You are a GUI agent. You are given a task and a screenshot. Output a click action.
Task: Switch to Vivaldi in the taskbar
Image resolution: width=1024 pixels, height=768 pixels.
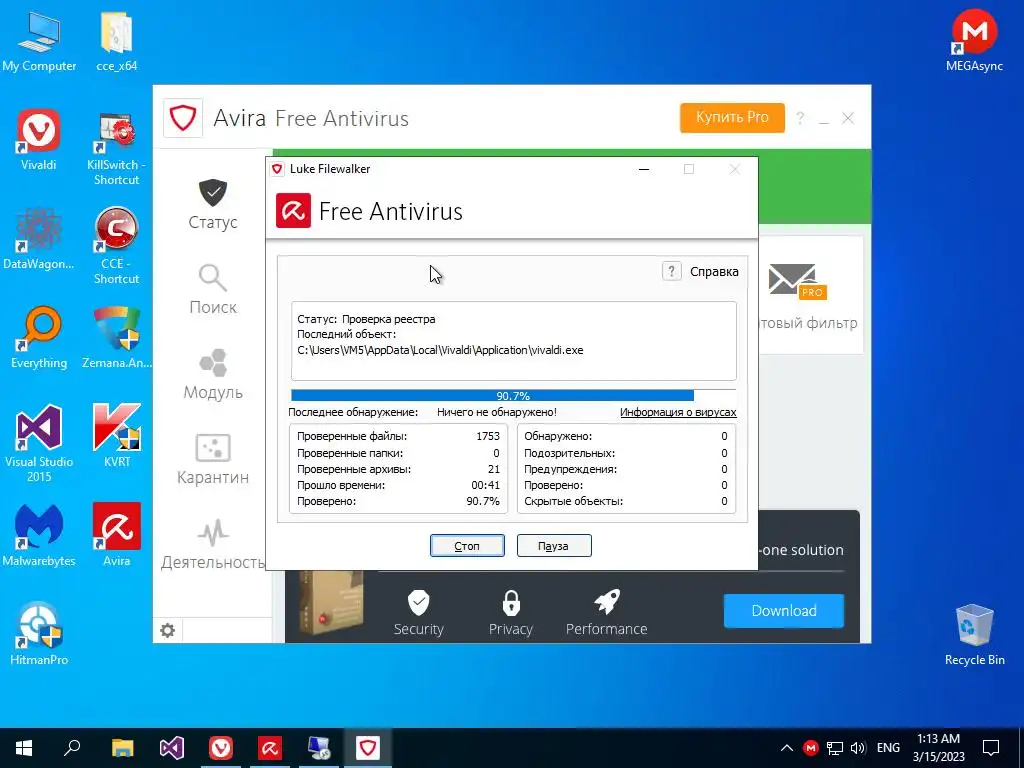(221, 748)
